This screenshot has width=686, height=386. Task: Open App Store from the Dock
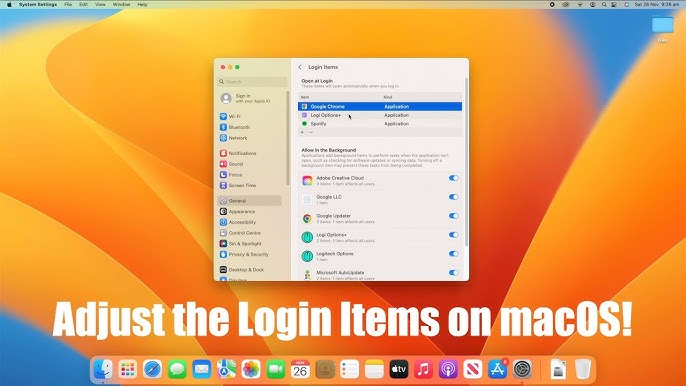497,369
